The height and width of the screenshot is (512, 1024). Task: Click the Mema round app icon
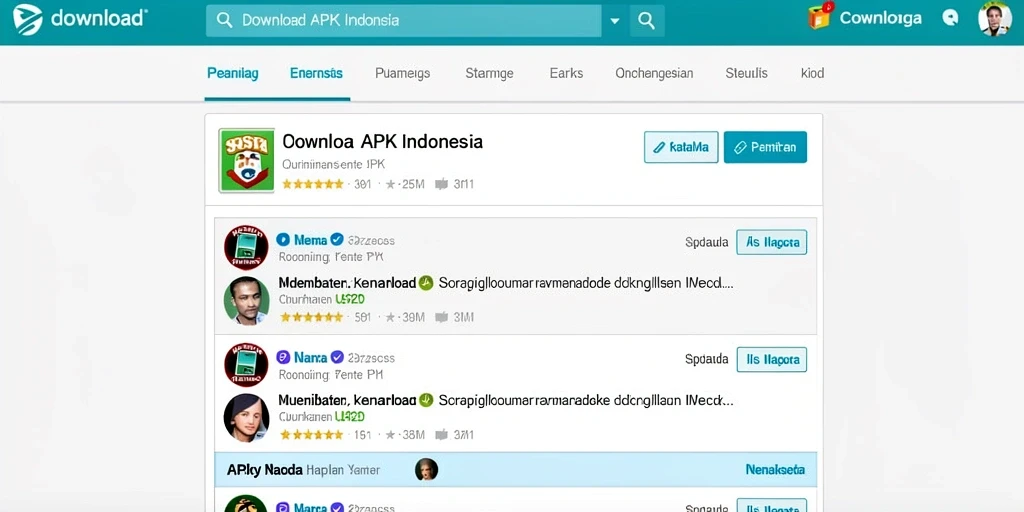(x=246, y=247)
